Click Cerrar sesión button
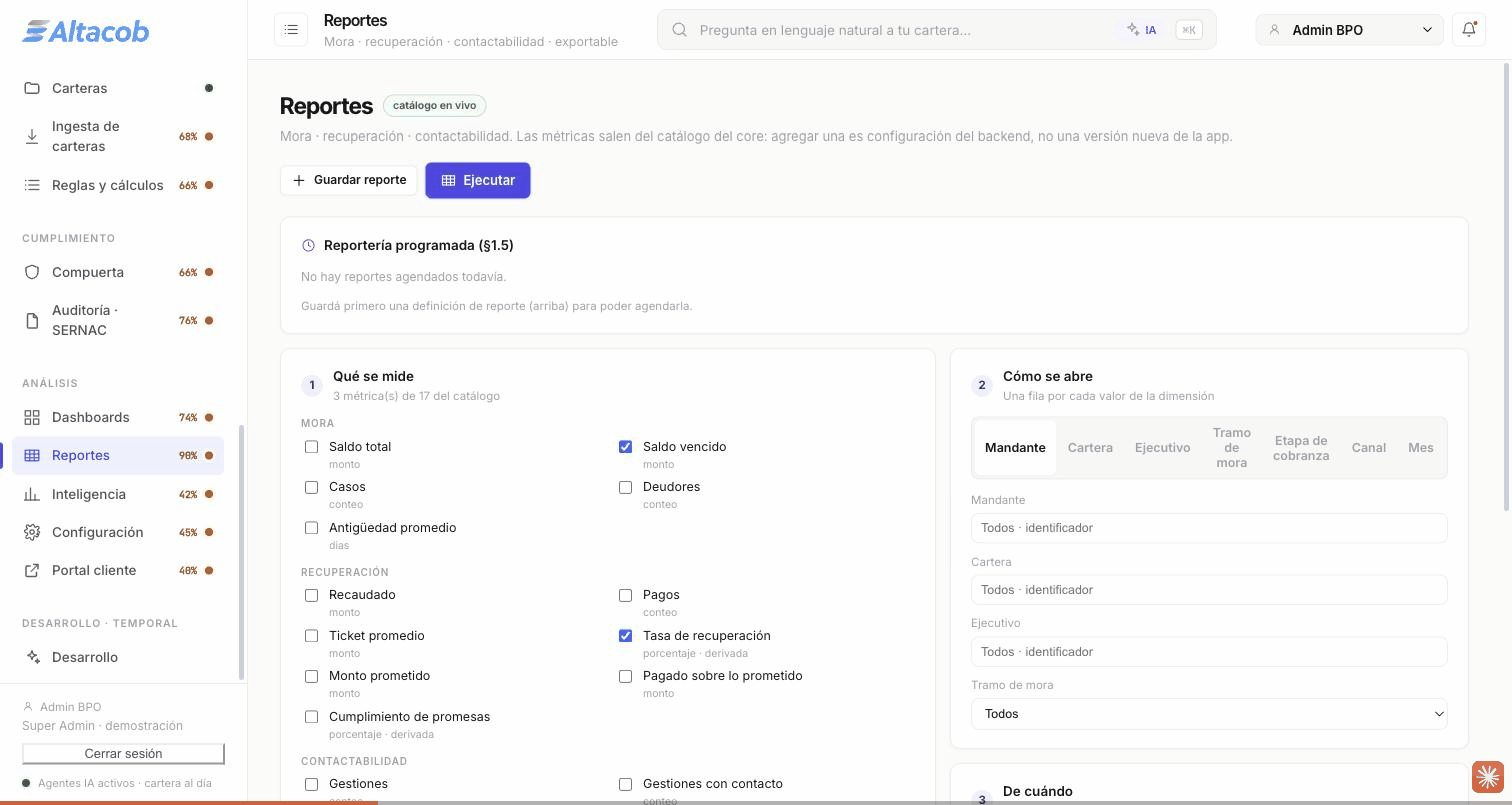 pos(123,754)
